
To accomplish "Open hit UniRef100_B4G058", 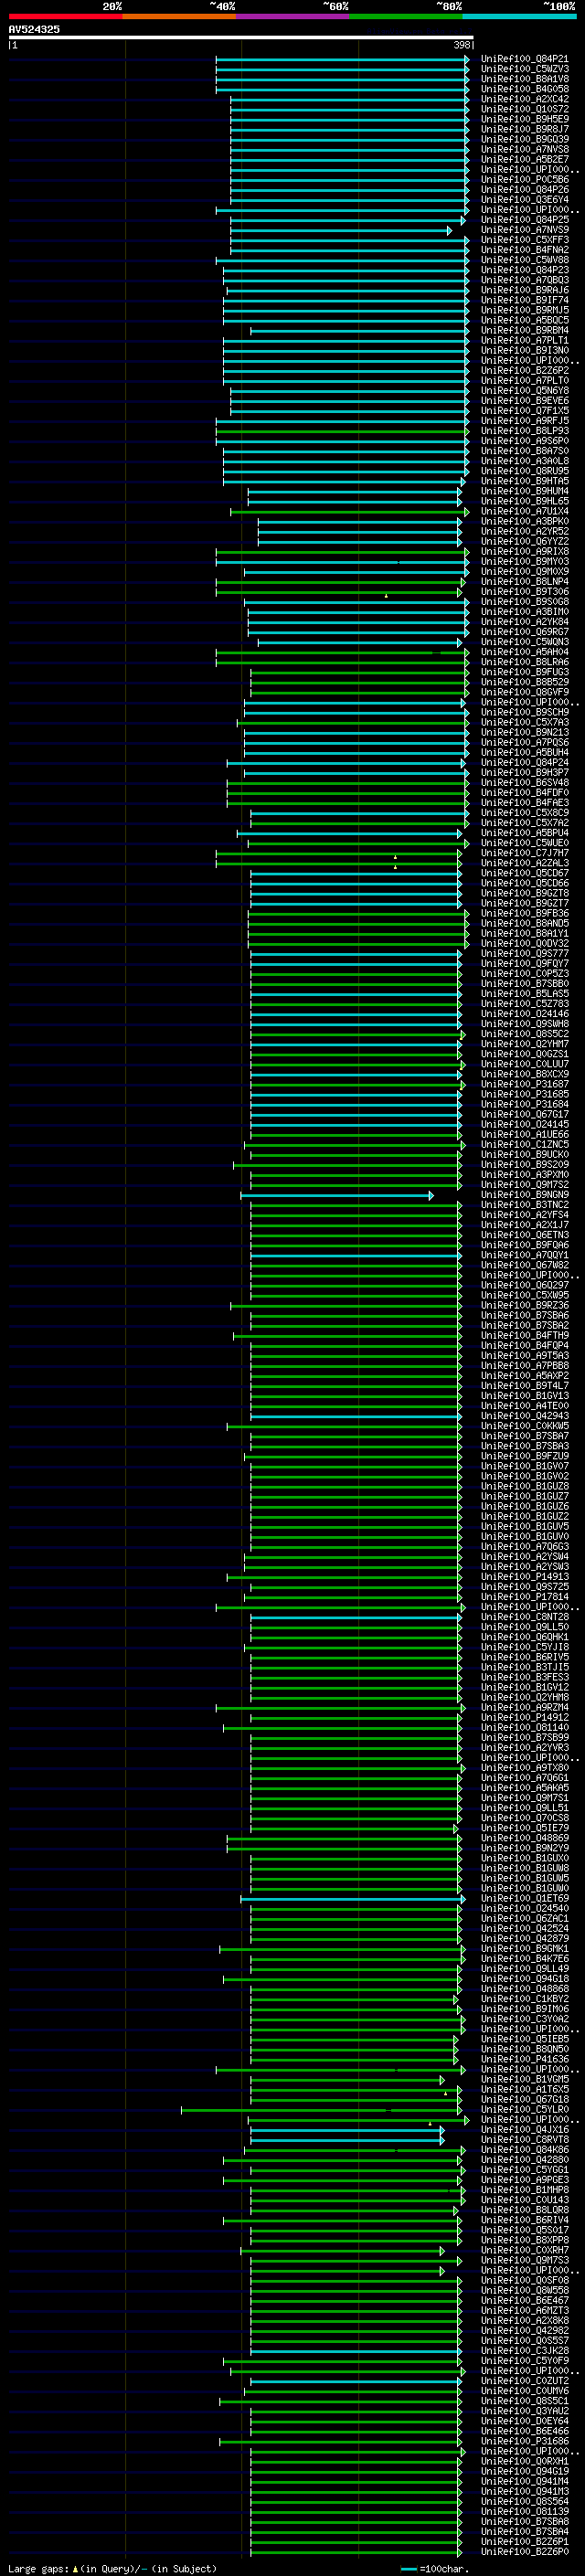I will click(525, 89).
